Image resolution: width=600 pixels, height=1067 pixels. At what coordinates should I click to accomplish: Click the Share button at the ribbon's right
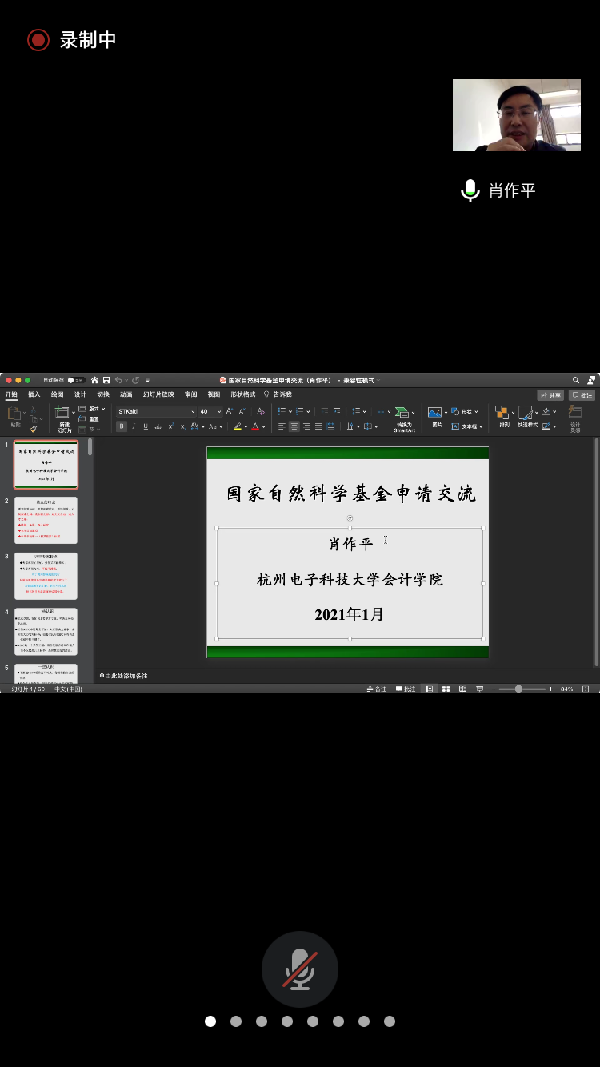(550, 395)
